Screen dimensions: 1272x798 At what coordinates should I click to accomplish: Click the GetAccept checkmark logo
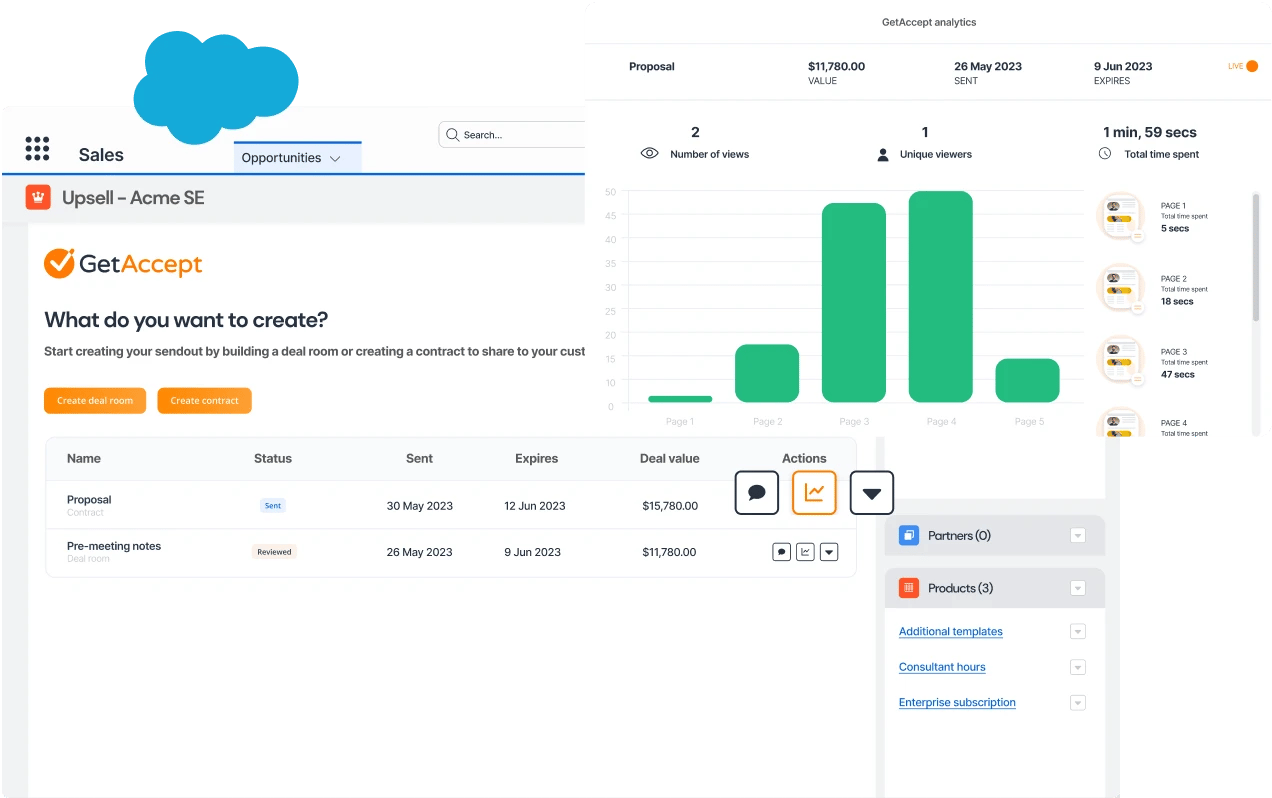coord(60,263)
